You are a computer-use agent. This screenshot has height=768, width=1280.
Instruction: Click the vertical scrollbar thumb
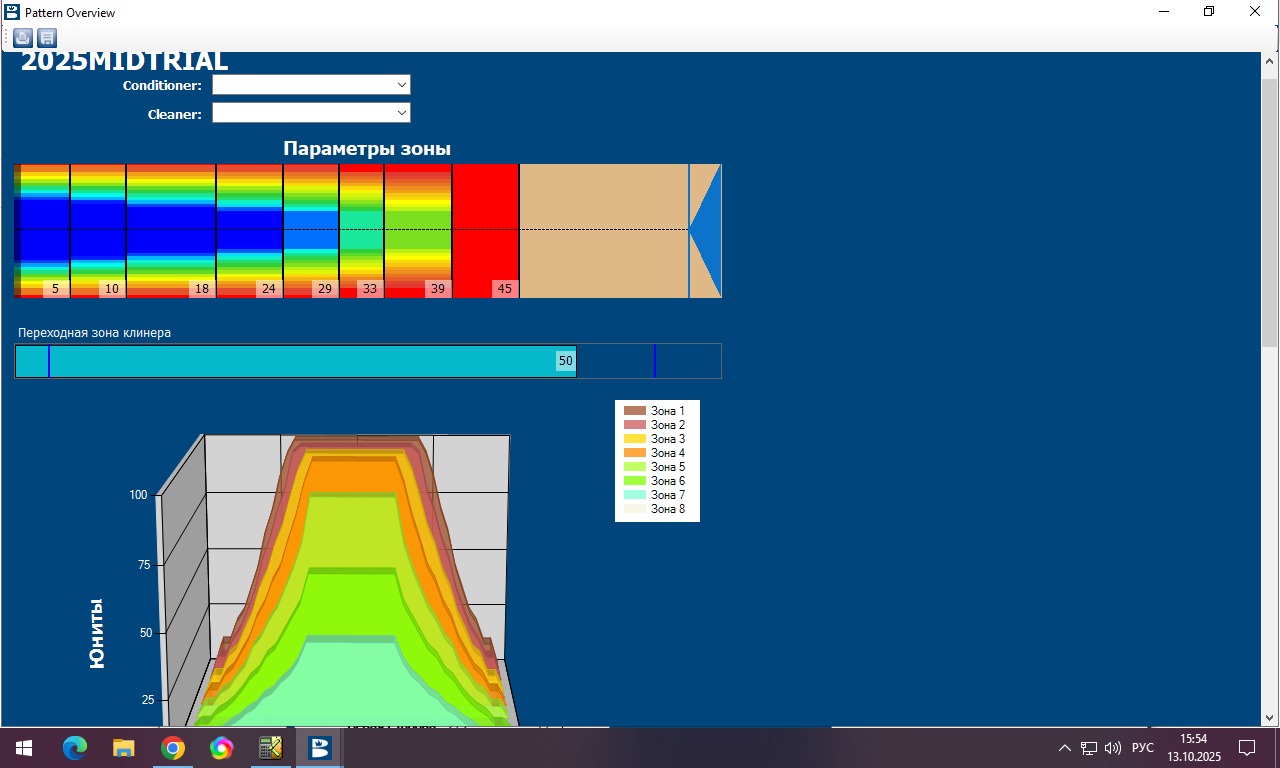1270,200
